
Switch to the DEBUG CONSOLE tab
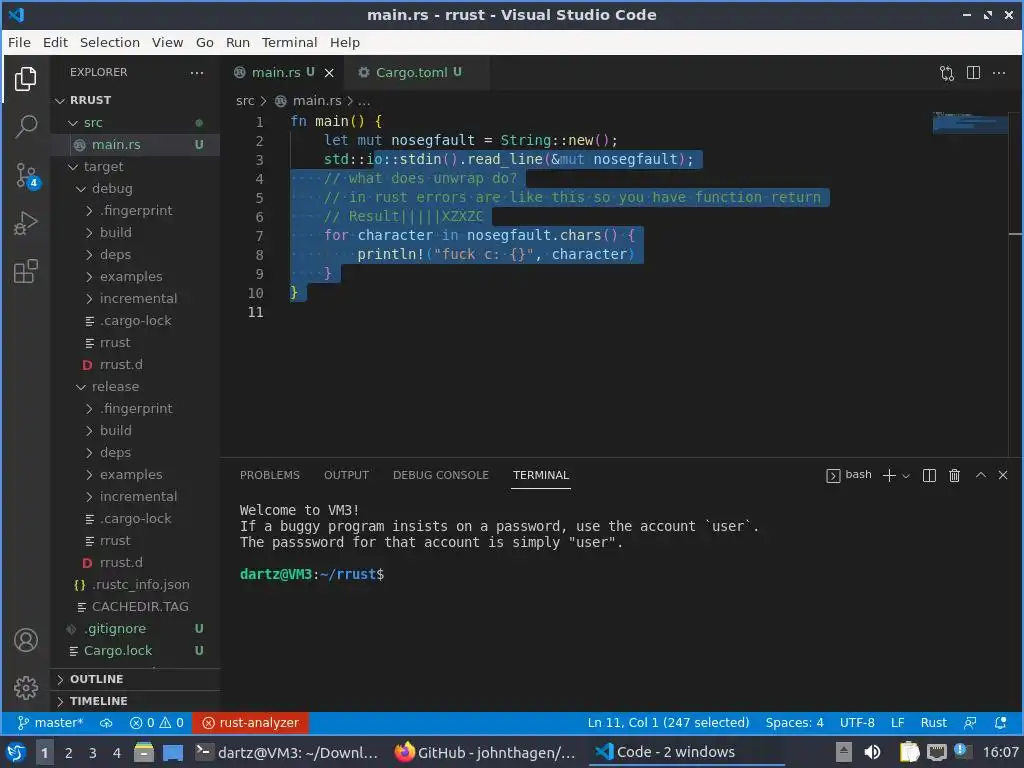[x=441, y=475]
